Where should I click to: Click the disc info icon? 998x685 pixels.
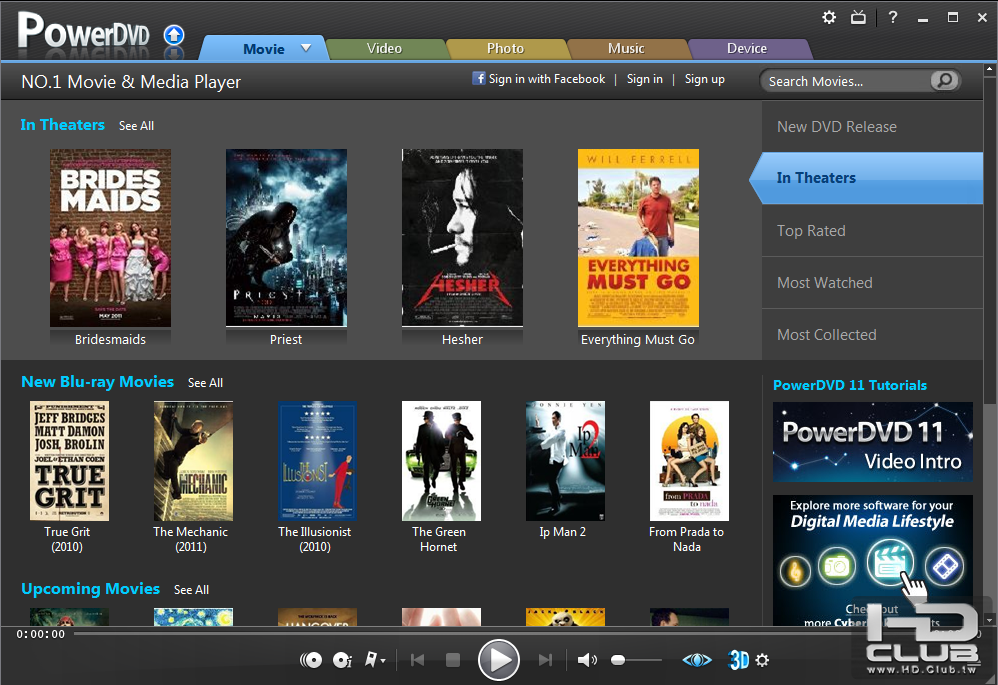[342, 660]
